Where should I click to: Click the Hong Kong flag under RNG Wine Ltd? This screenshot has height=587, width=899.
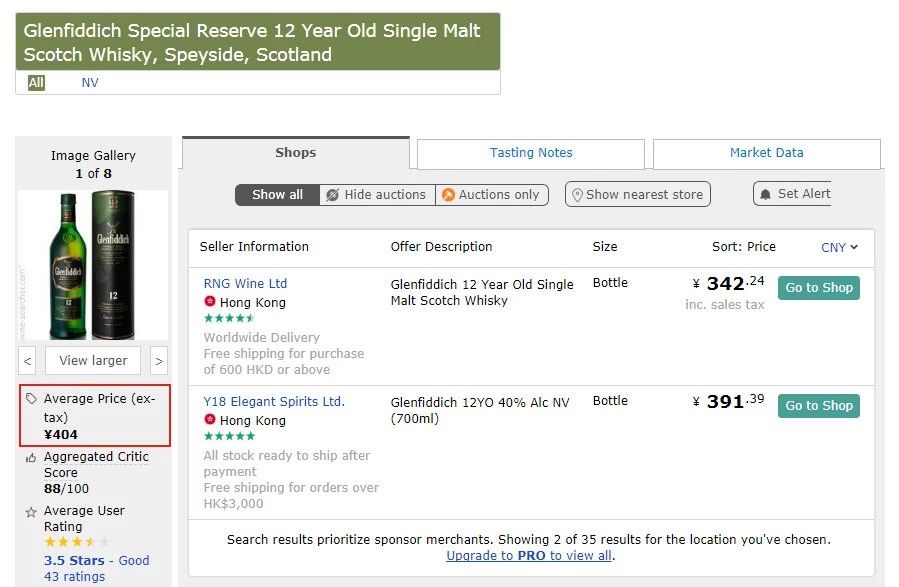coord(210,302)
